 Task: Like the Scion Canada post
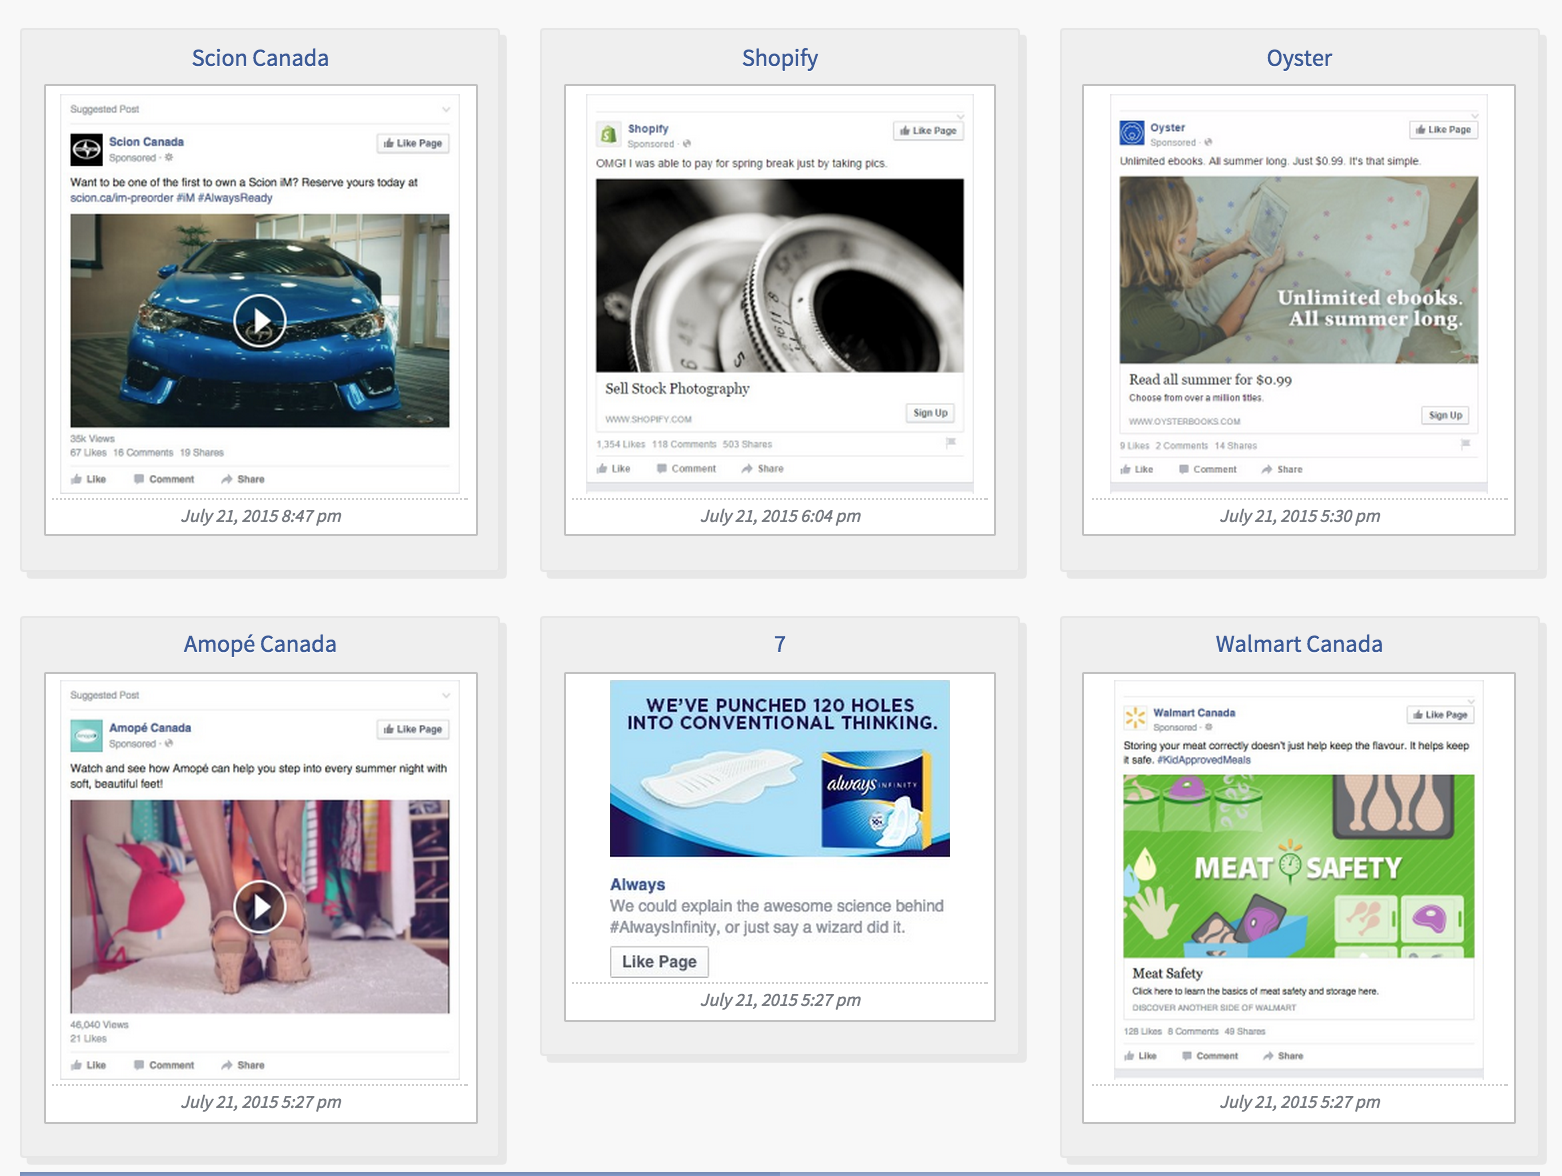[x=89, y=479]
